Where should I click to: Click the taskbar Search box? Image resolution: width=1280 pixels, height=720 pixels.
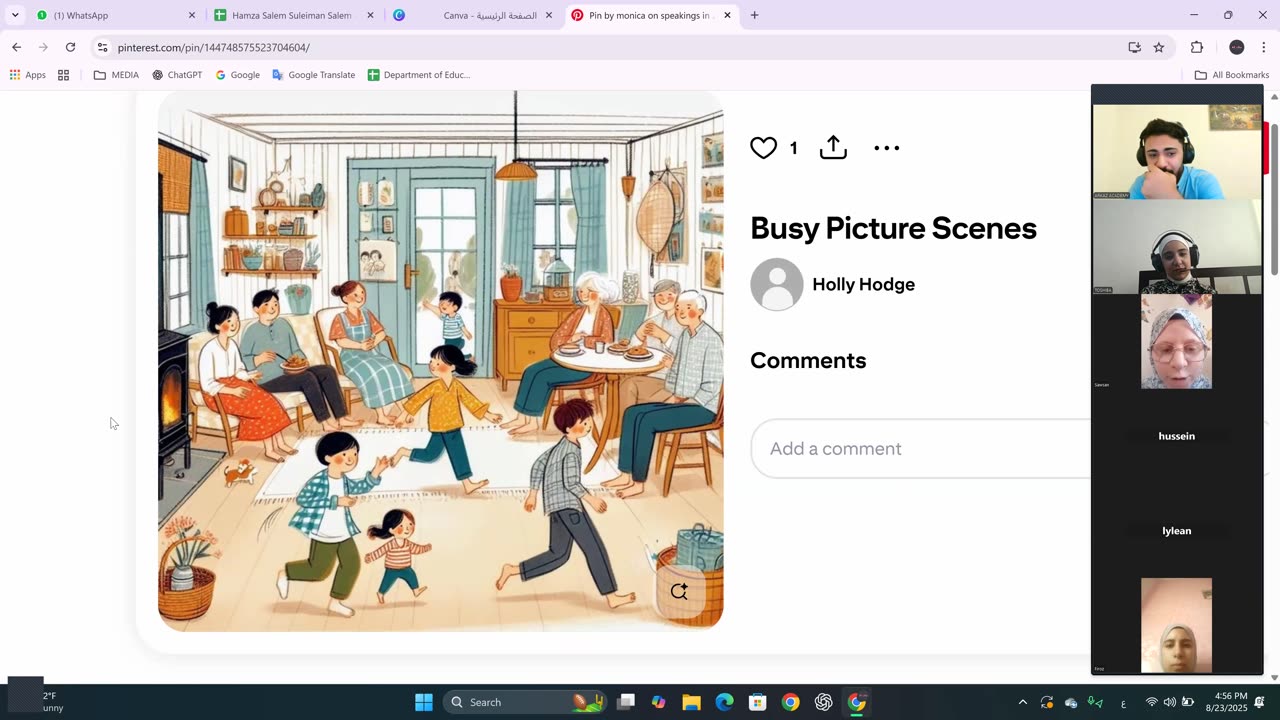click(x=525, y=702)
